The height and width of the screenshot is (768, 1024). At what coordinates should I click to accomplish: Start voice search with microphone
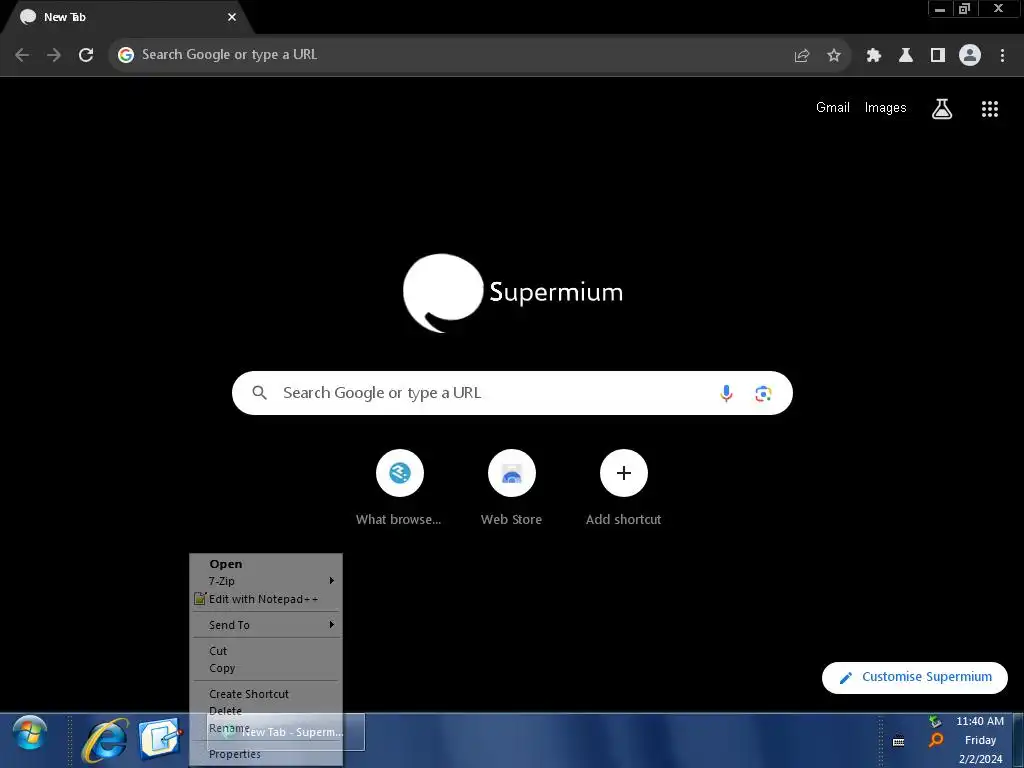click(726, 393)
